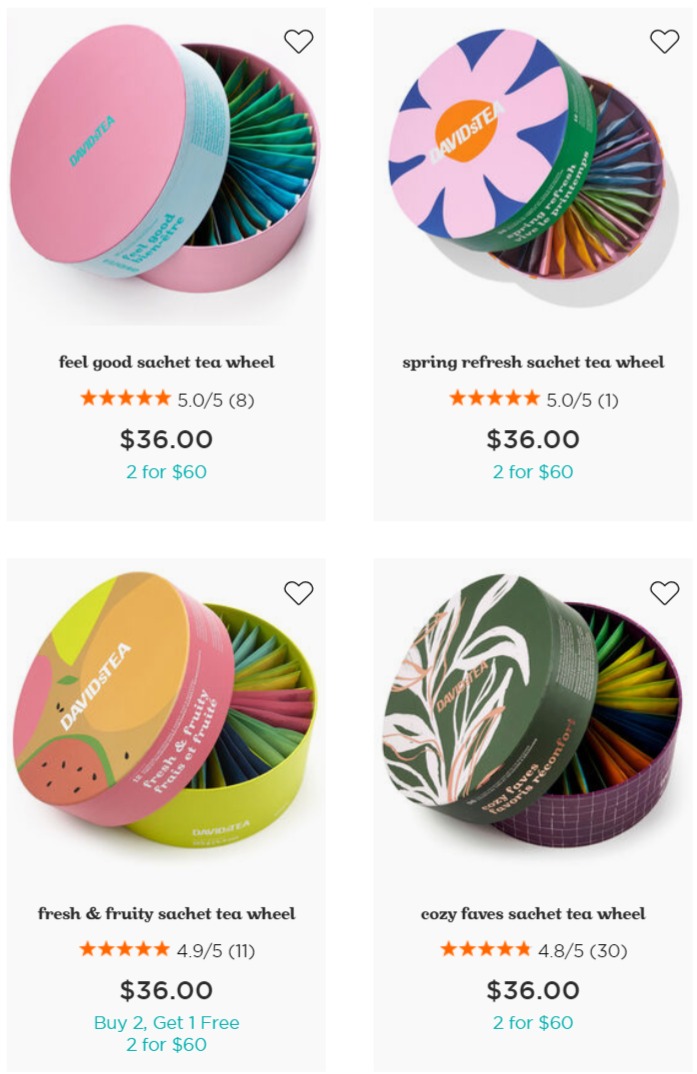The image size is (697, 1074).
Task: Select 2 for $60 offer under cozy faves
Action: click(533, 1023)
